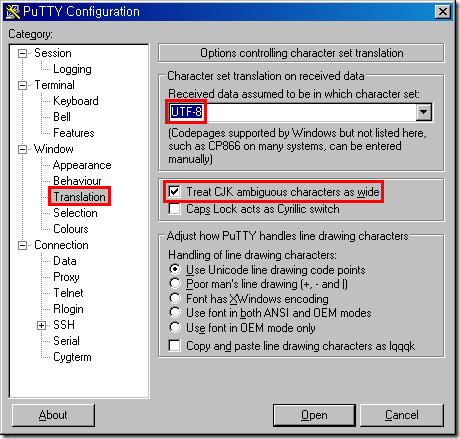Click the Cancel button

tap(402, 415)
